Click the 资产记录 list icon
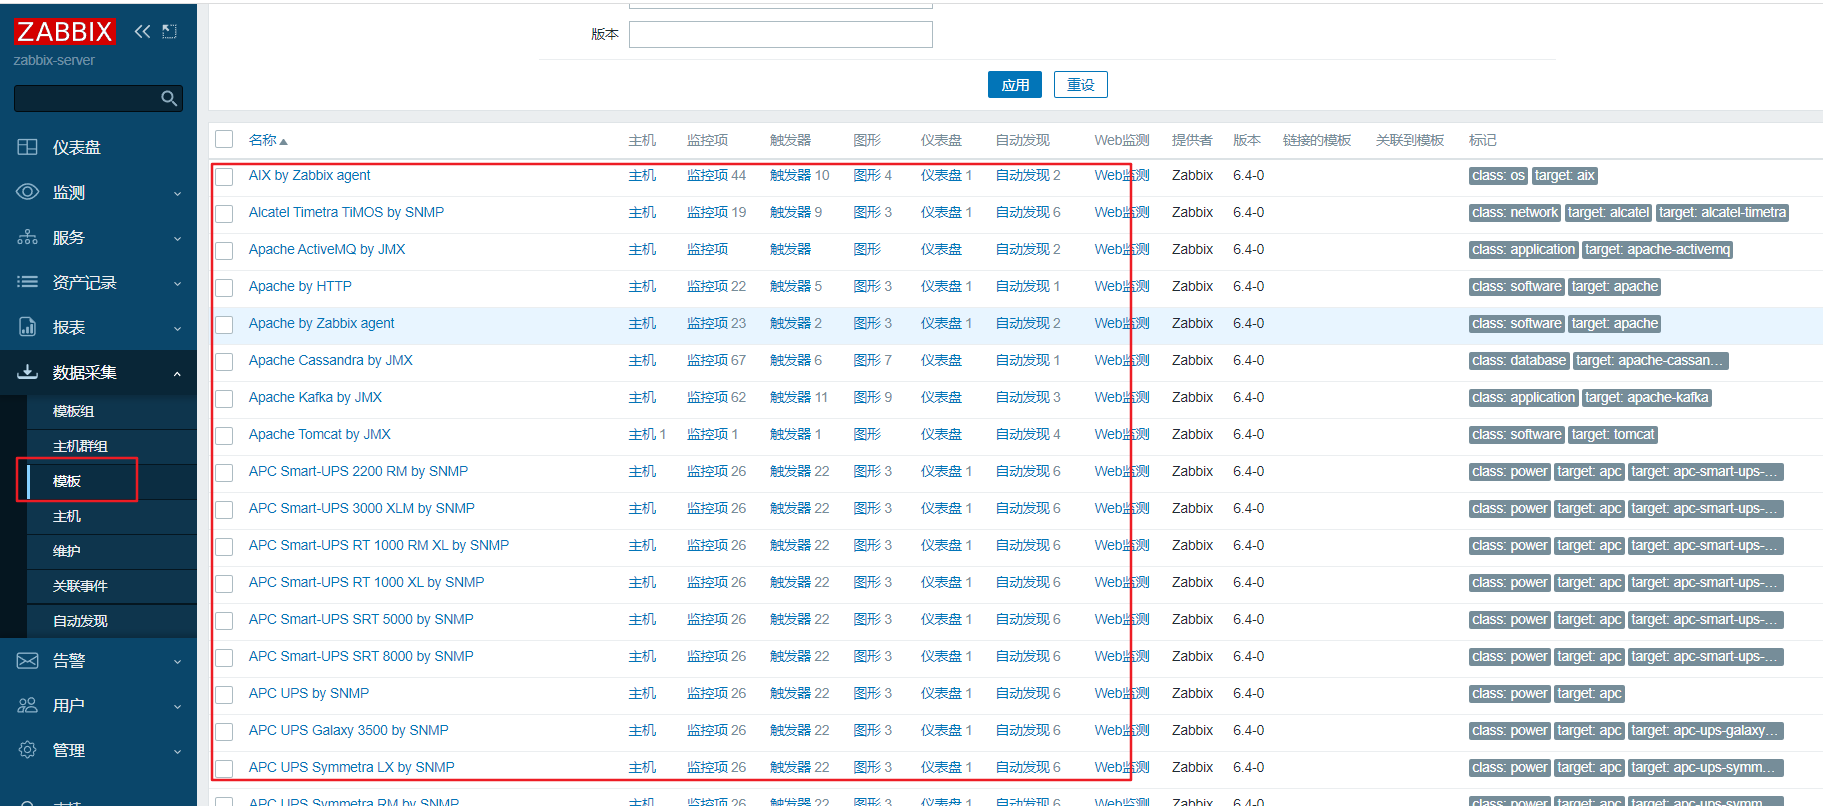The width and height of the screenshot is (1823, 806). point(28,282)
